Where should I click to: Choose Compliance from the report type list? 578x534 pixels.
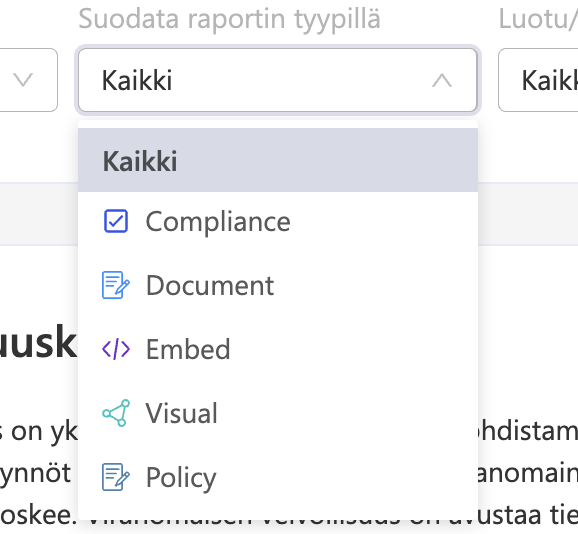click(278, 221)
